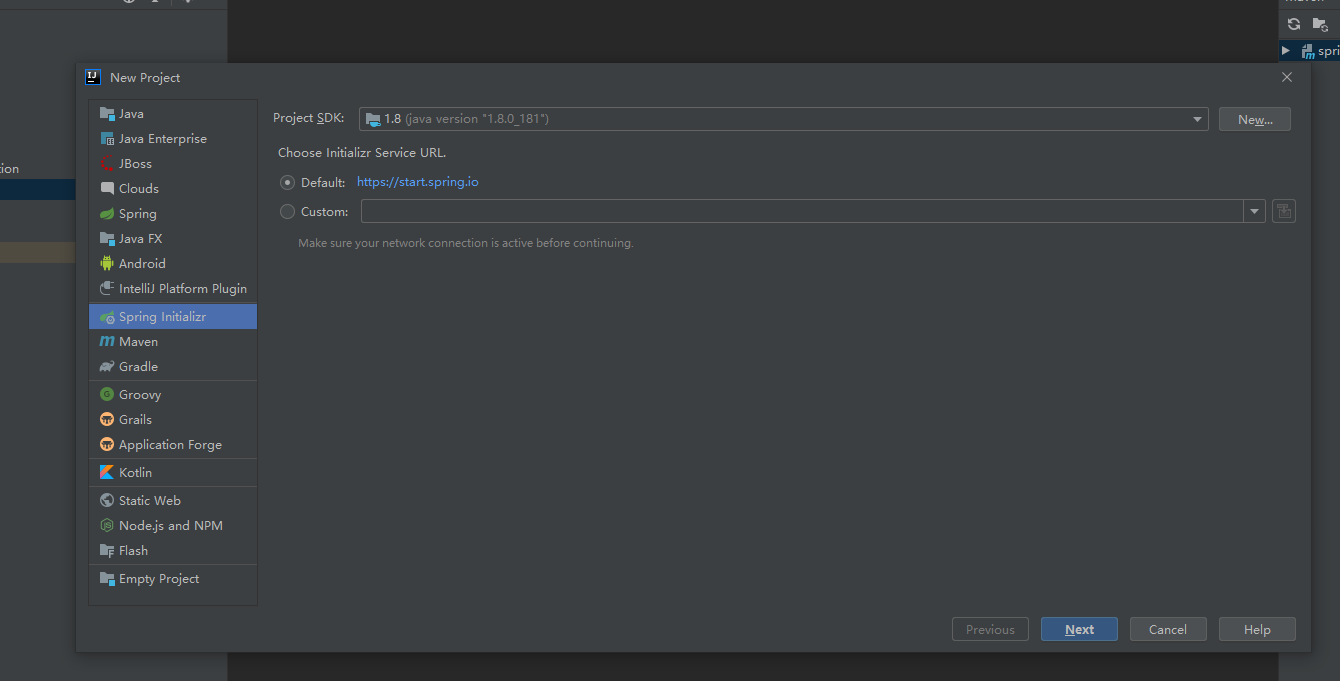Click the IntelliJ IDEA logo in dialog title
Screen dimensions: 1340x681
point(93,77)
